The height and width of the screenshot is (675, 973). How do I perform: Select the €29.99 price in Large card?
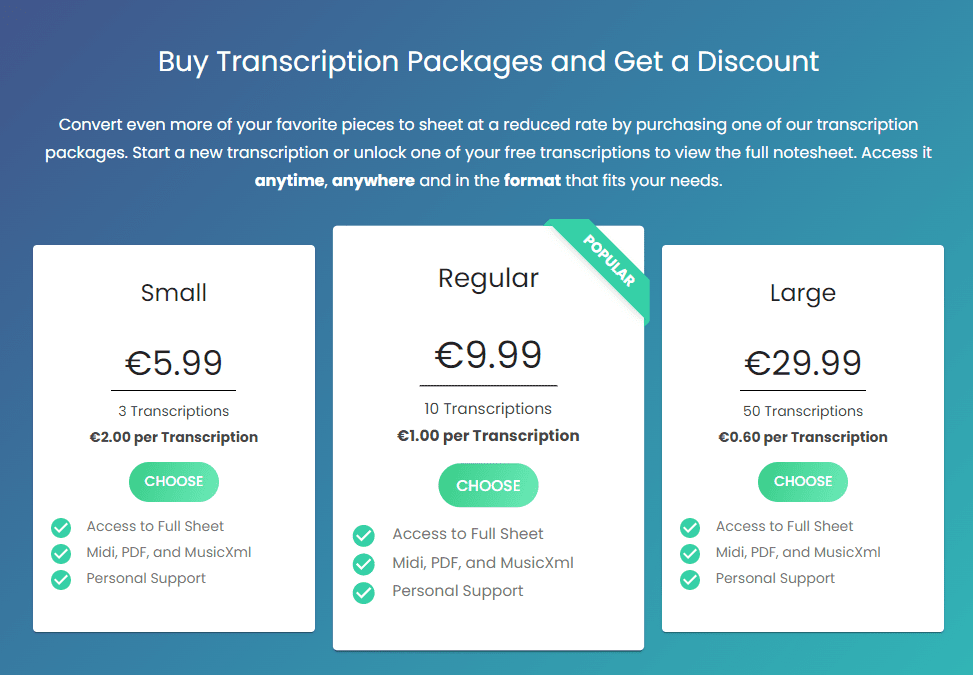803,363
